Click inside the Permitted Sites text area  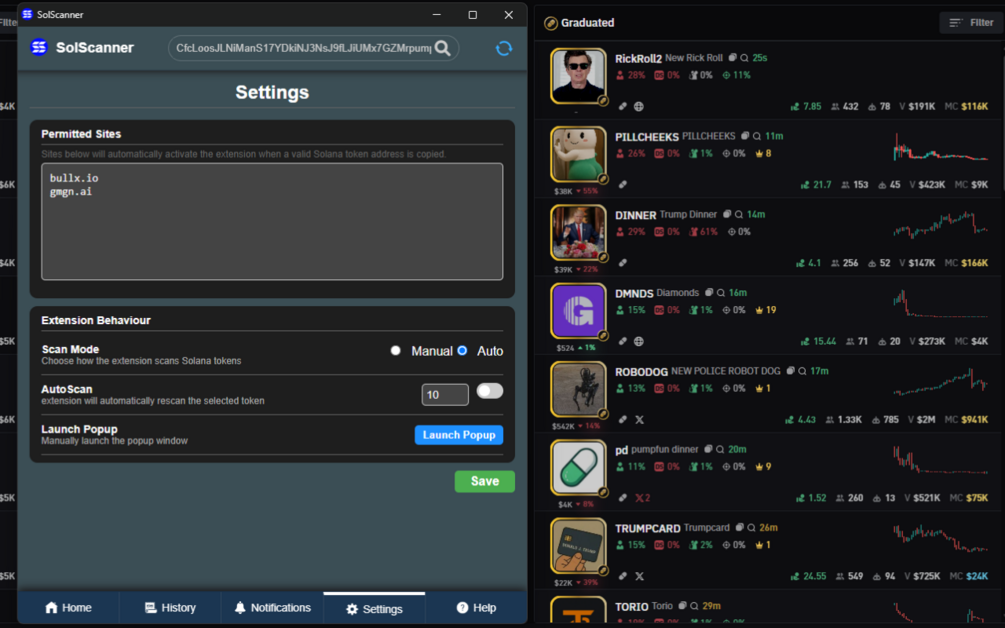(272, 221)
